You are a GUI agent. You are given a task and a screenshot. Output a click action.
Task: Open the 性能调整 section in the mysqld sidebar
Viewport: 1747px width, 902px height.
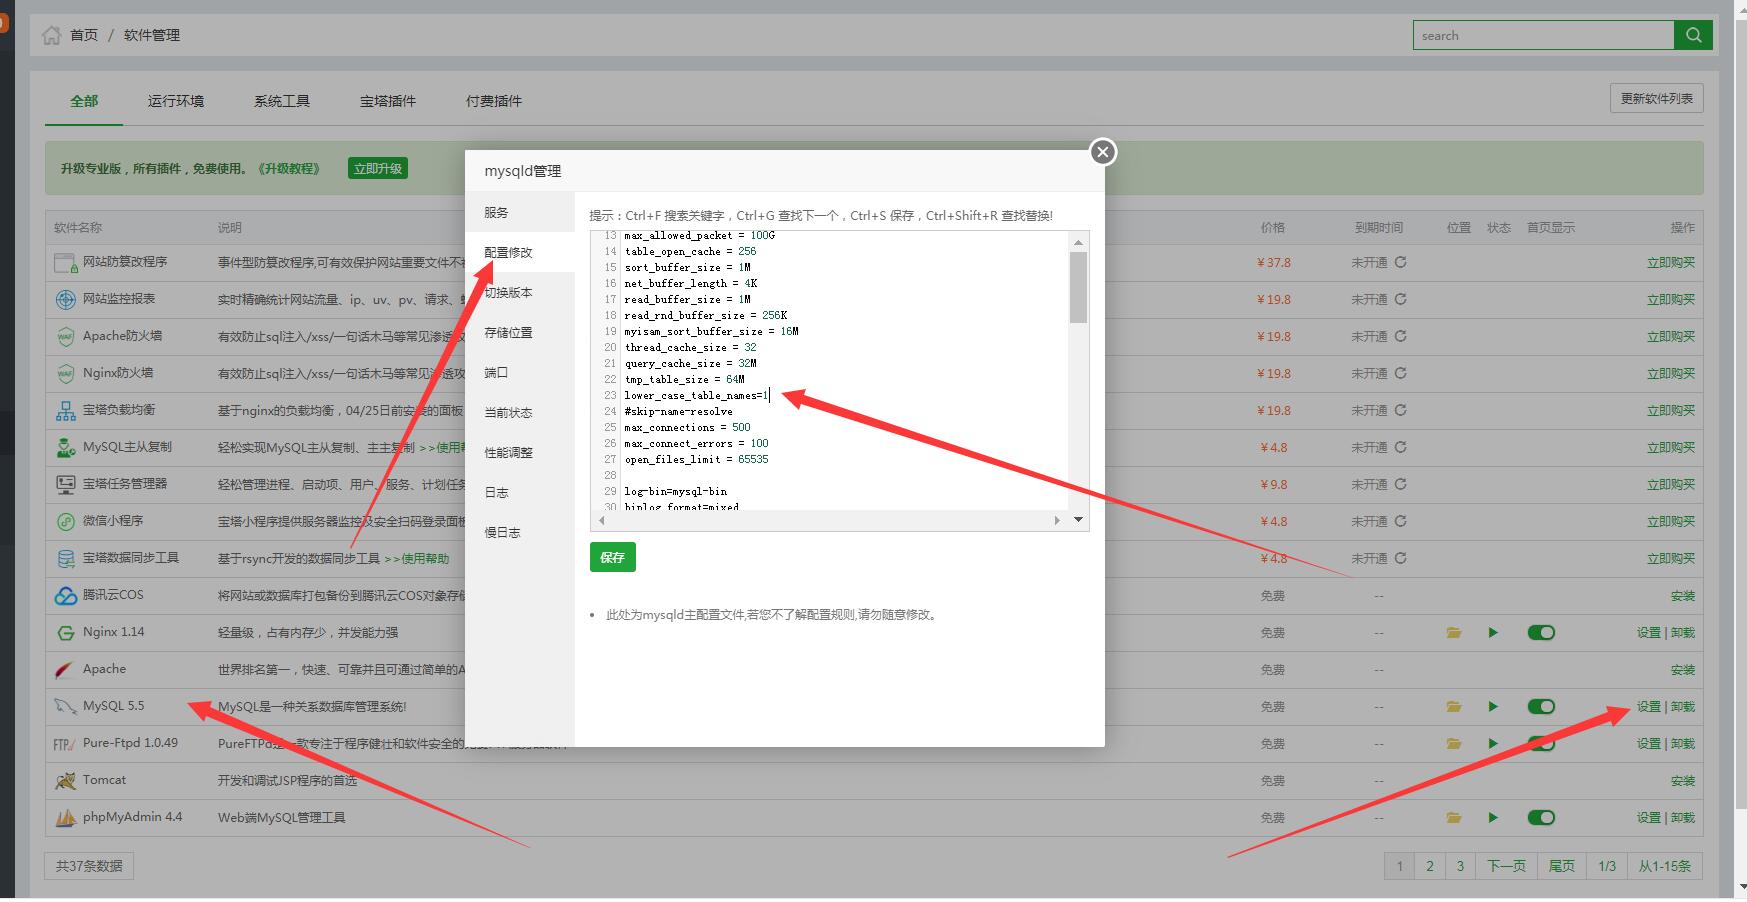coord(508,453)
